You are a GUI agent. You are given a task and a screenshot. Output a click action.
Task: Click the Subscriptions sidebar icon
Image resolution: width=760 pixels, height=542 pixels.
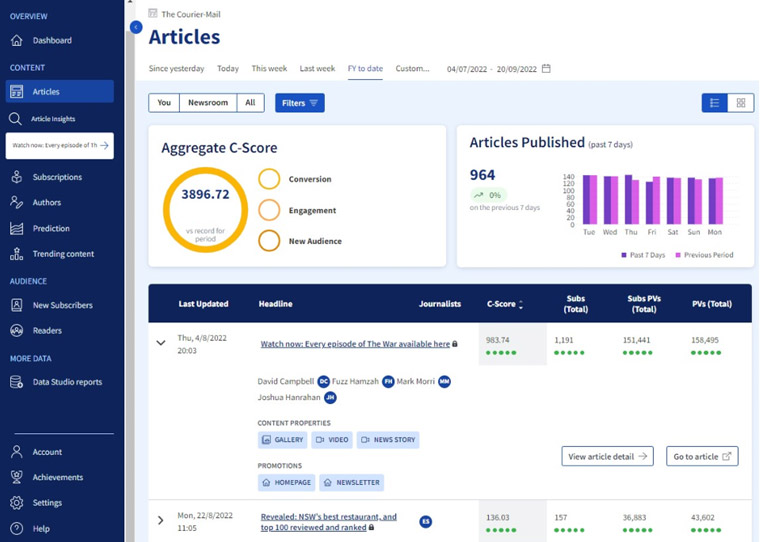click(16, 177)
